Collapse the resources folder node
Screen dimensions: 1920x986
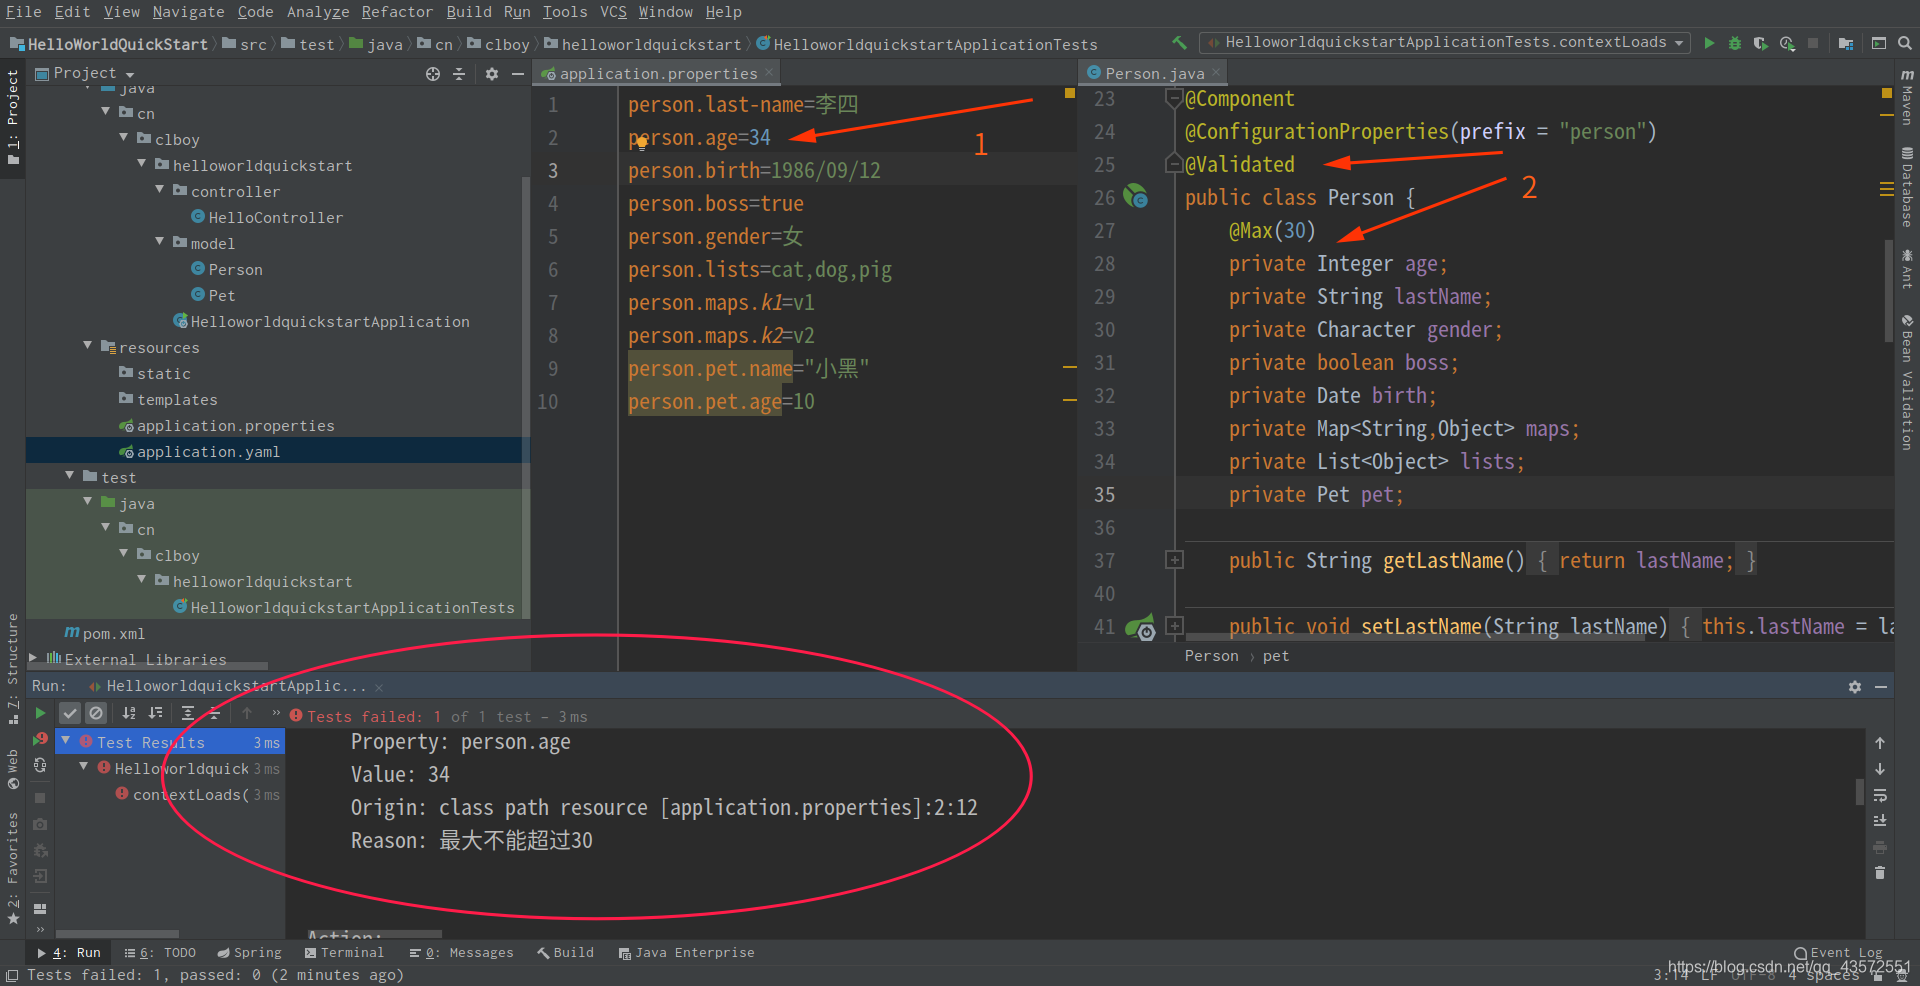[x=88, y=345]
